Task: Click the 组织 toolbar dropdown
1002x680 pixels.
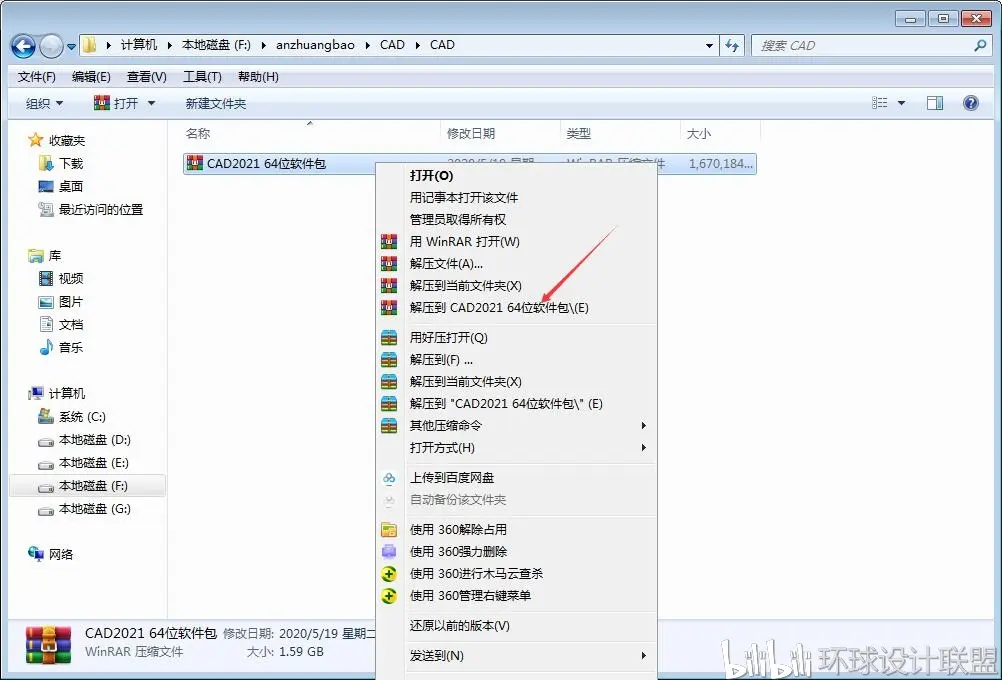Action: point(44,104)
